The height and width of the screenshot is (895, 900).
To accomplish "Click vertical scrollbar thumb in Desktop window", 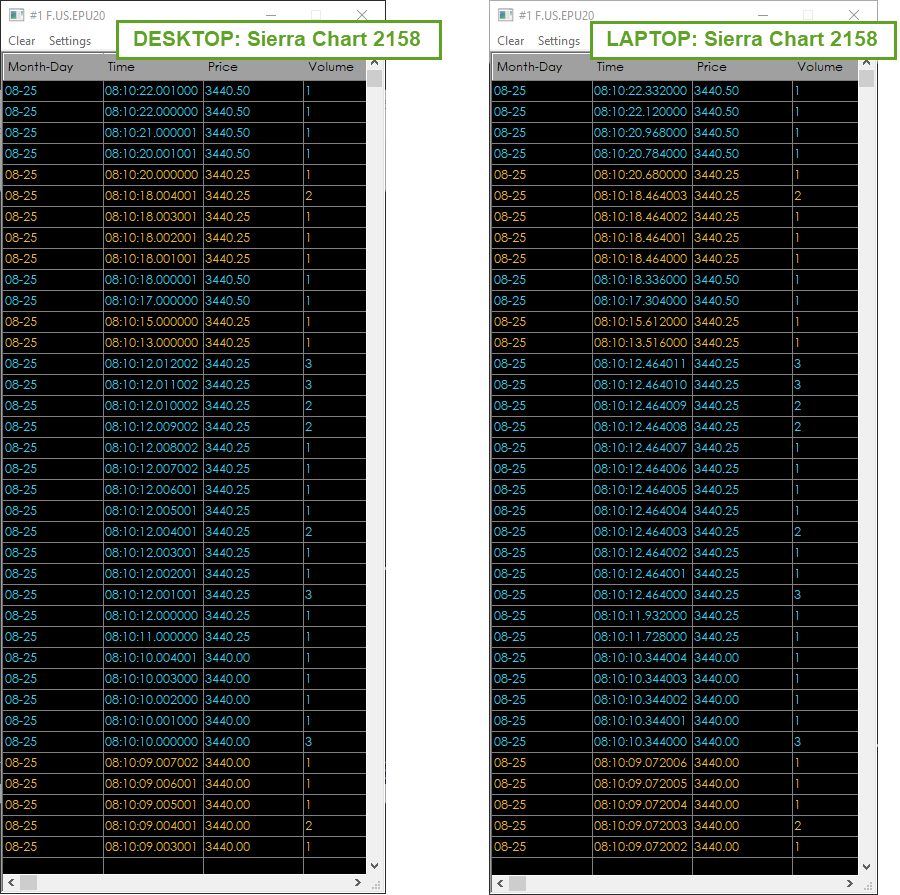I will click(x=375, y=78).
